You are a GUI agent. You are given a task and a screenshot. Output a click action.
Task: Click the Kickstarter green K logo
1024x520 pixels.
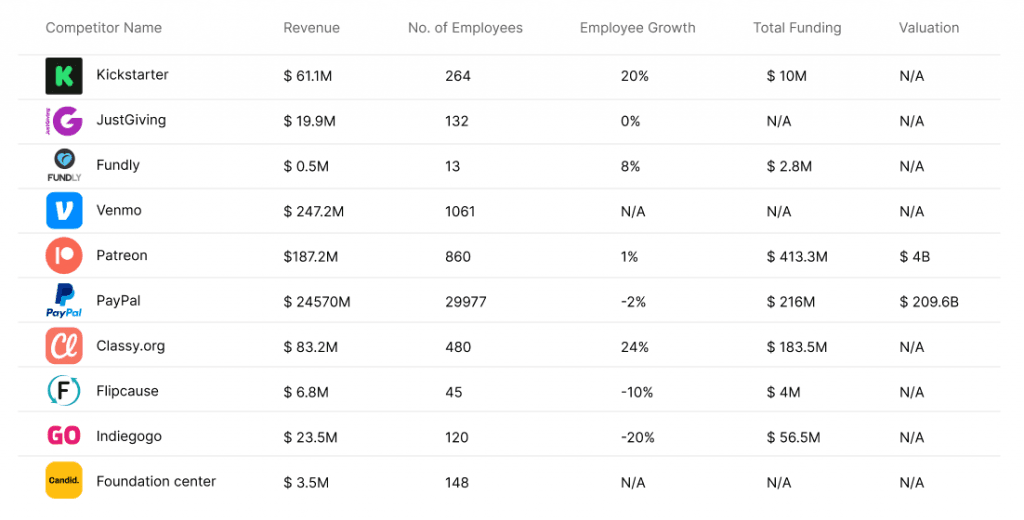63,76
